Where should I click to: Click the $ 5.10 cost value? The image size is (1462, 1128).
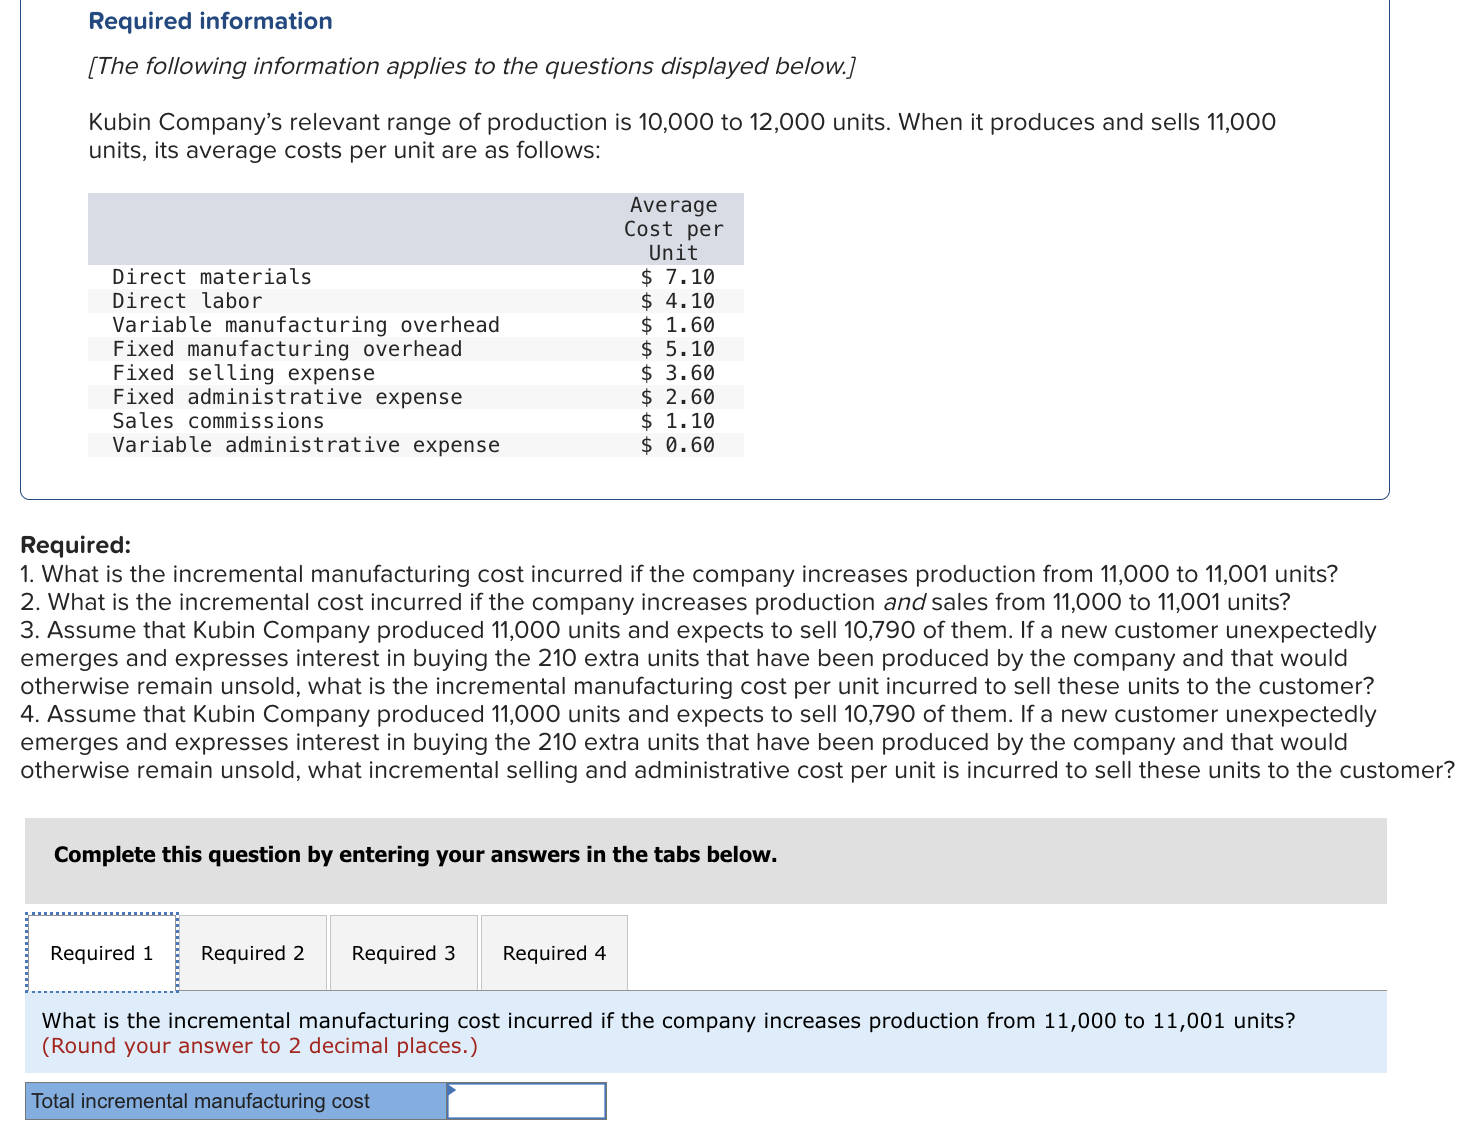(x=678, y=349)
